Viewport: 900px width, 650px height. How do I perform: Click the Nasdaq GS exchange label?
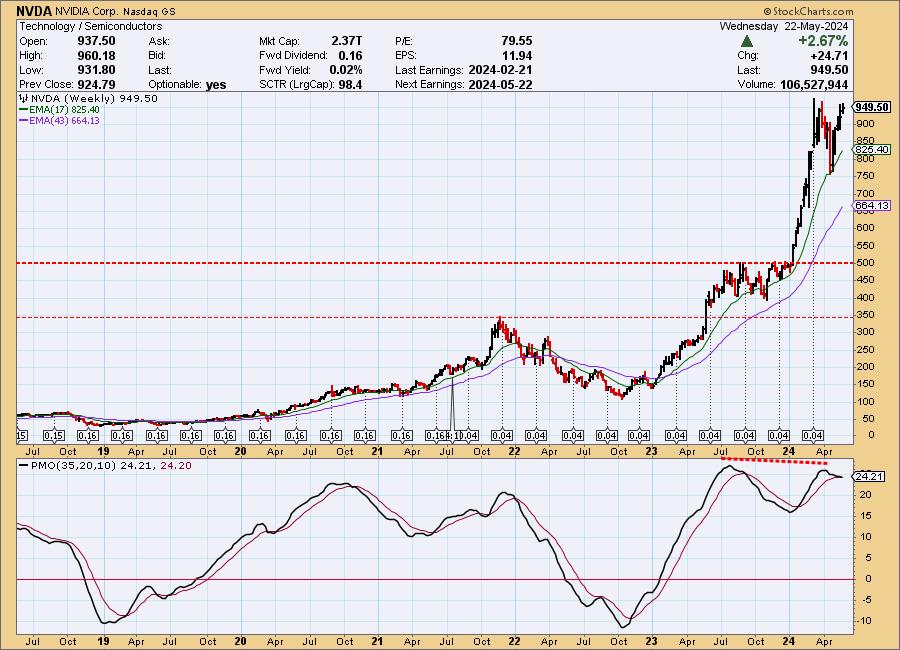tap(149, 11)
